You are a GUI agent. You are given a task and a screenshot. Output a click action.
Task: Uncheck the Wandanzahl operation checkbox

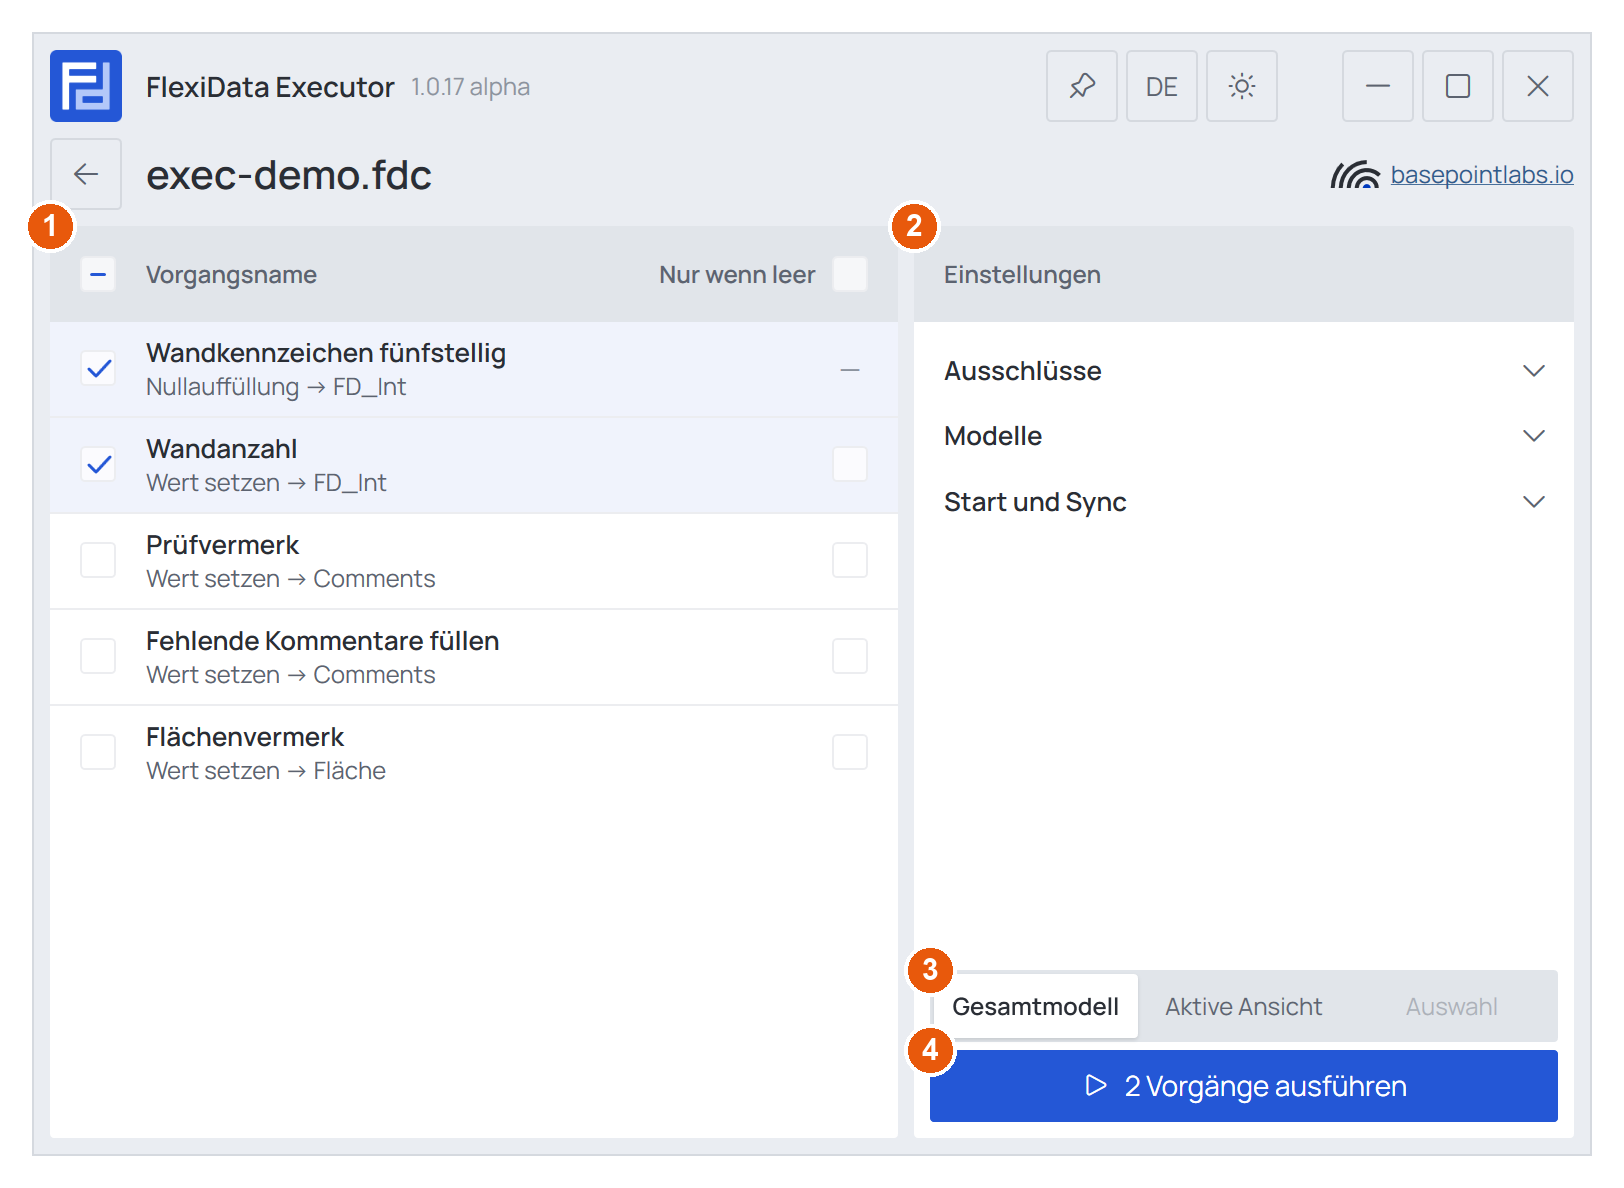pyautogui.click(x=98, y=465)
